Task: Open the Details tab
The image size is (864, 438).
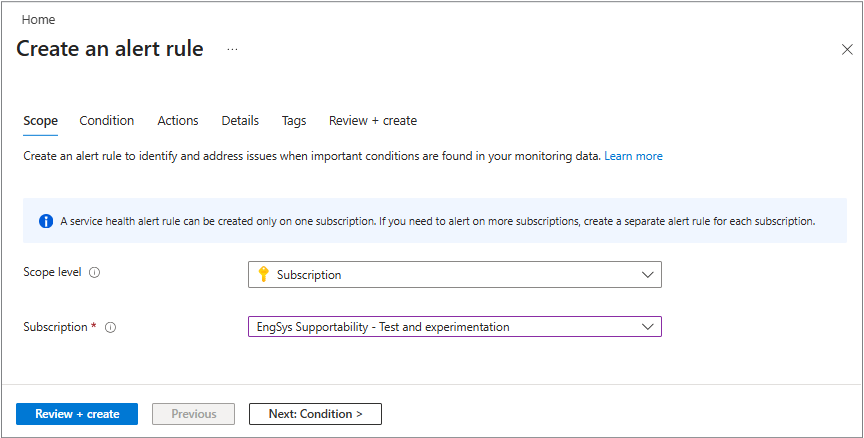Action: (240, 121)
